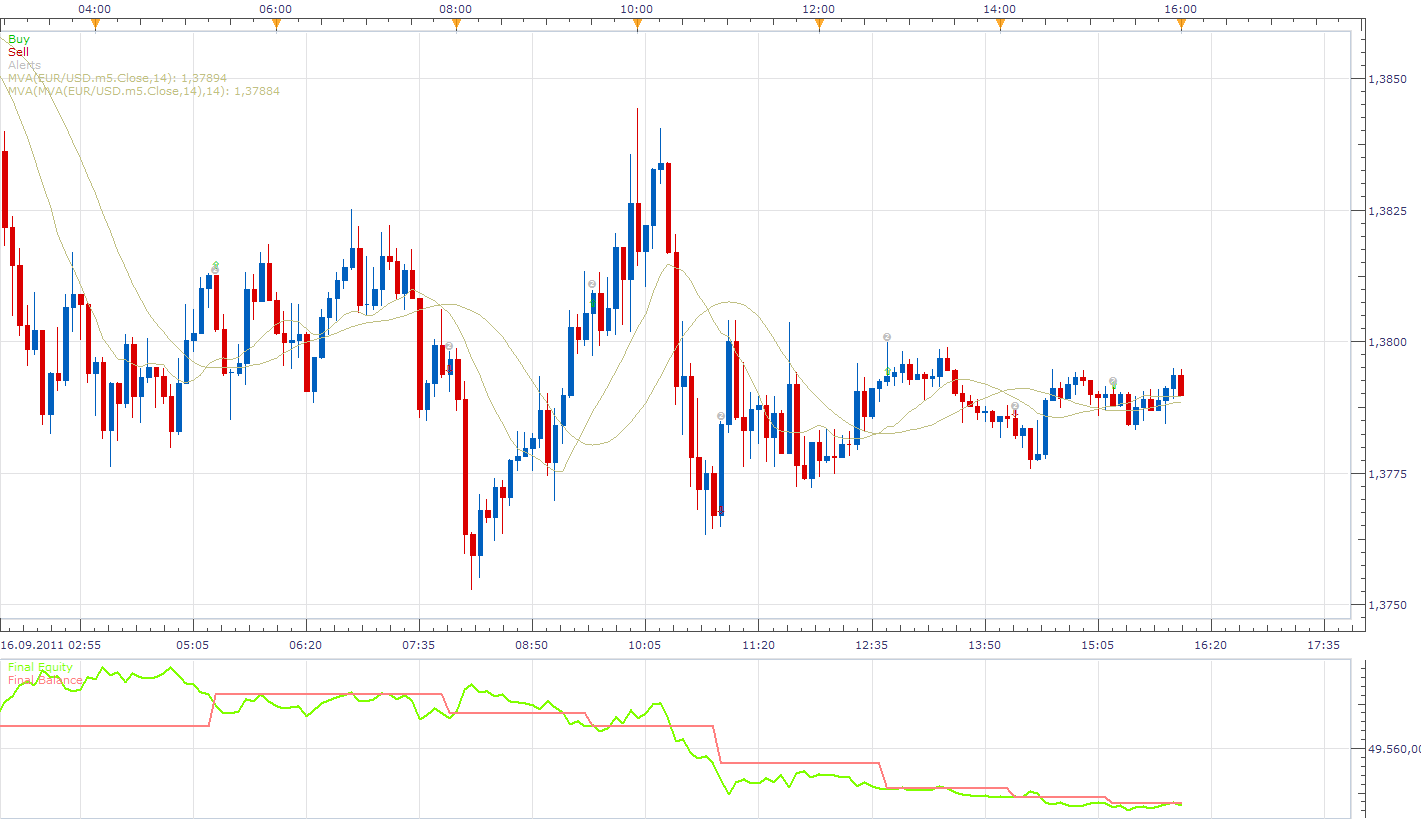Viewport: 1422px width, 819px height.
Task: Select the double MVA label showing 1,37884
Action: pyautogui.click(x=144, y=91)
